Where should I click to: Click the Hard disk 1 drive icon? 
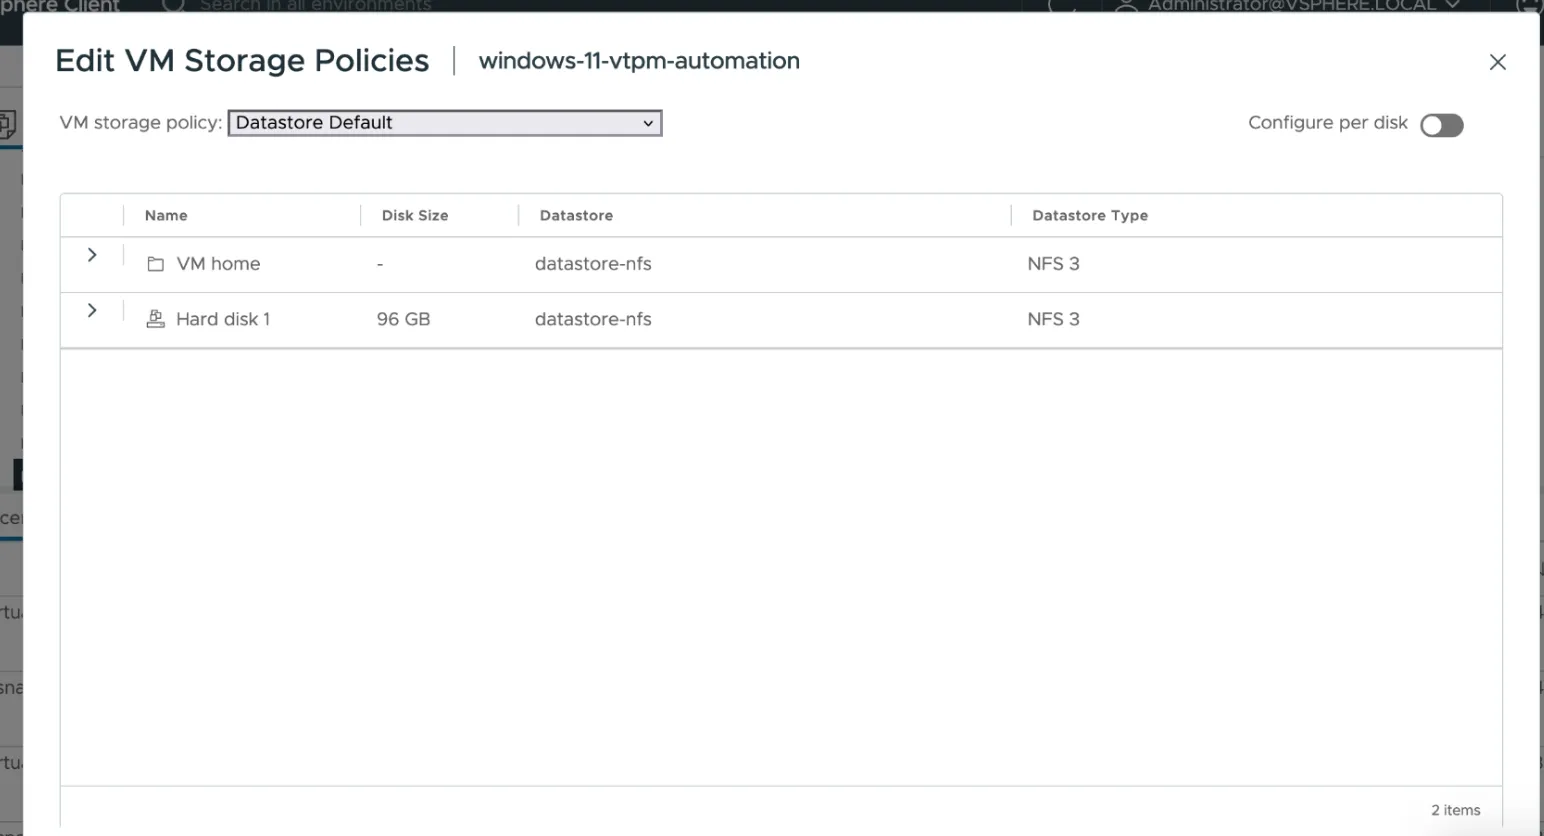pyautogui.click(x=155, y=319)
